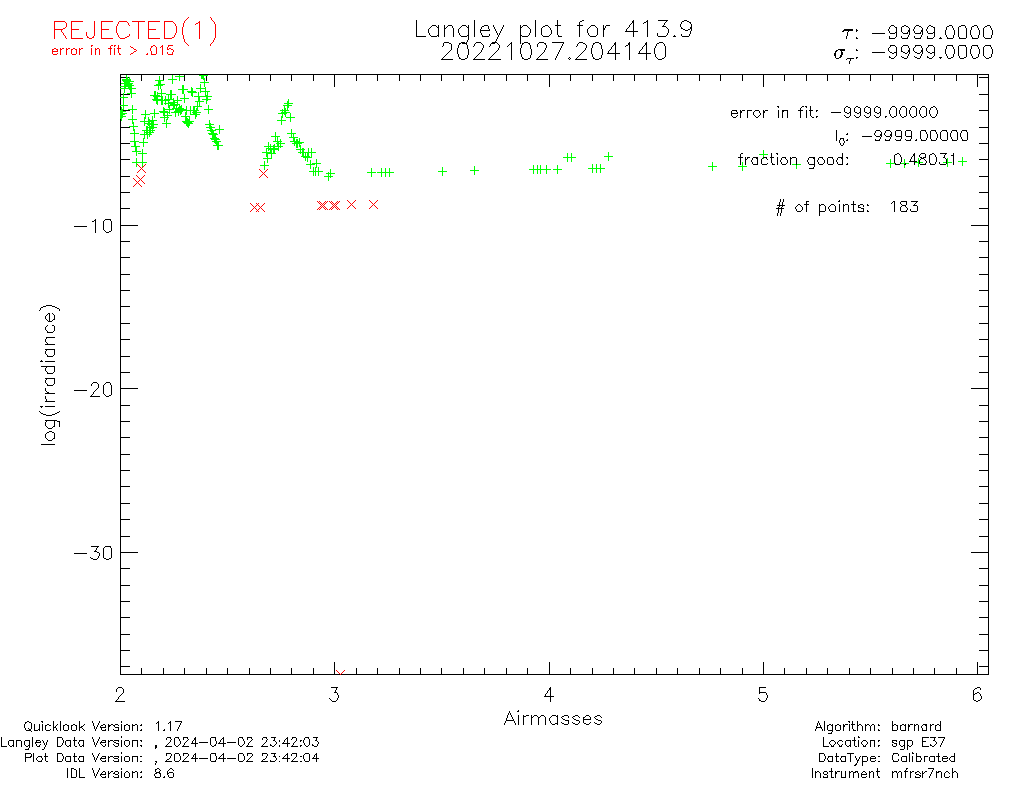This screenshot has height=786, width=1024.
Task: Click the 'IDL Version: 8.6' footer text
Action: pyautogui.click(x=120, y=773)
